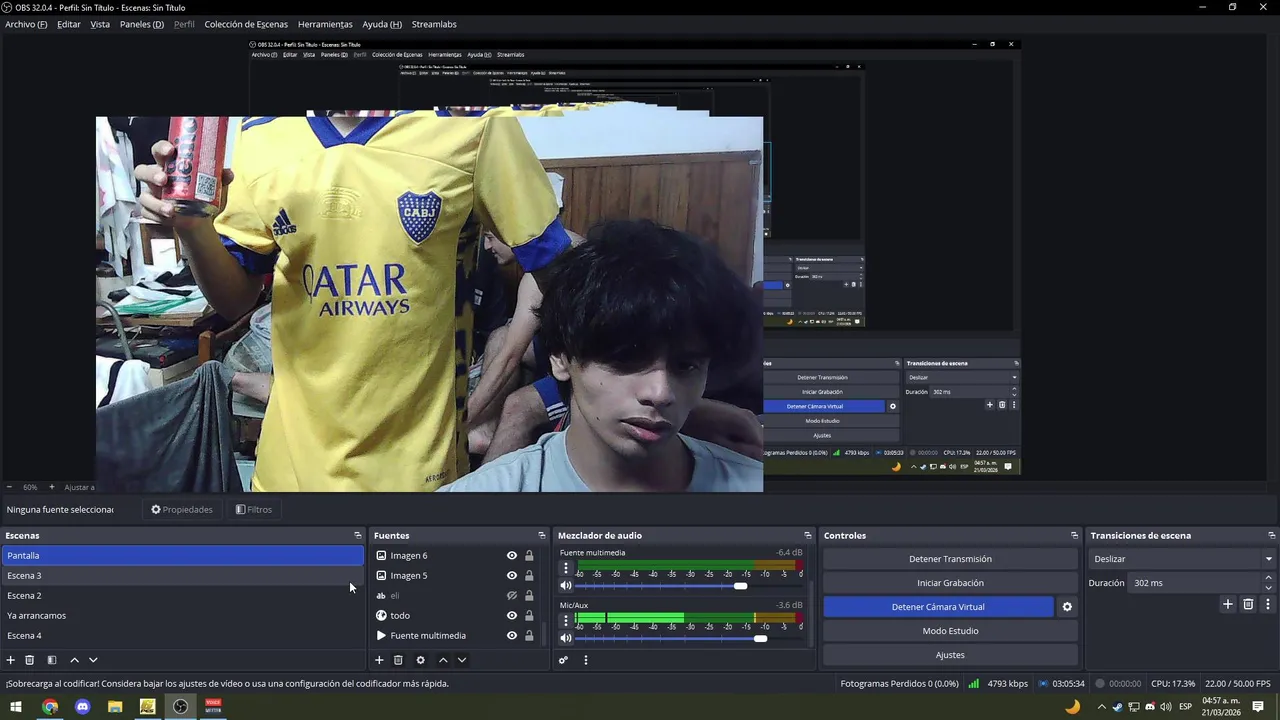Enable Modo Estudio
Screen dimensions: 1280x720
click(x=950, y=631)
